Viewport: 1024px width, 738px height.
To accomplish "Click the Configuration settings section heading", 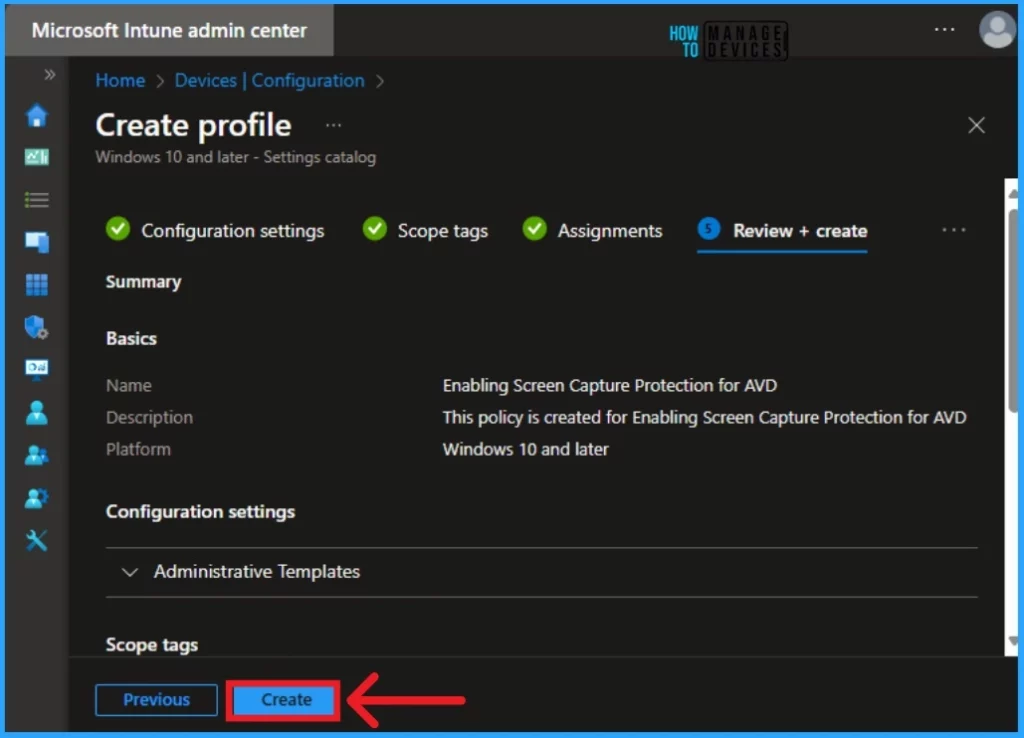I will pyautogui.click(x=200, y=511).
